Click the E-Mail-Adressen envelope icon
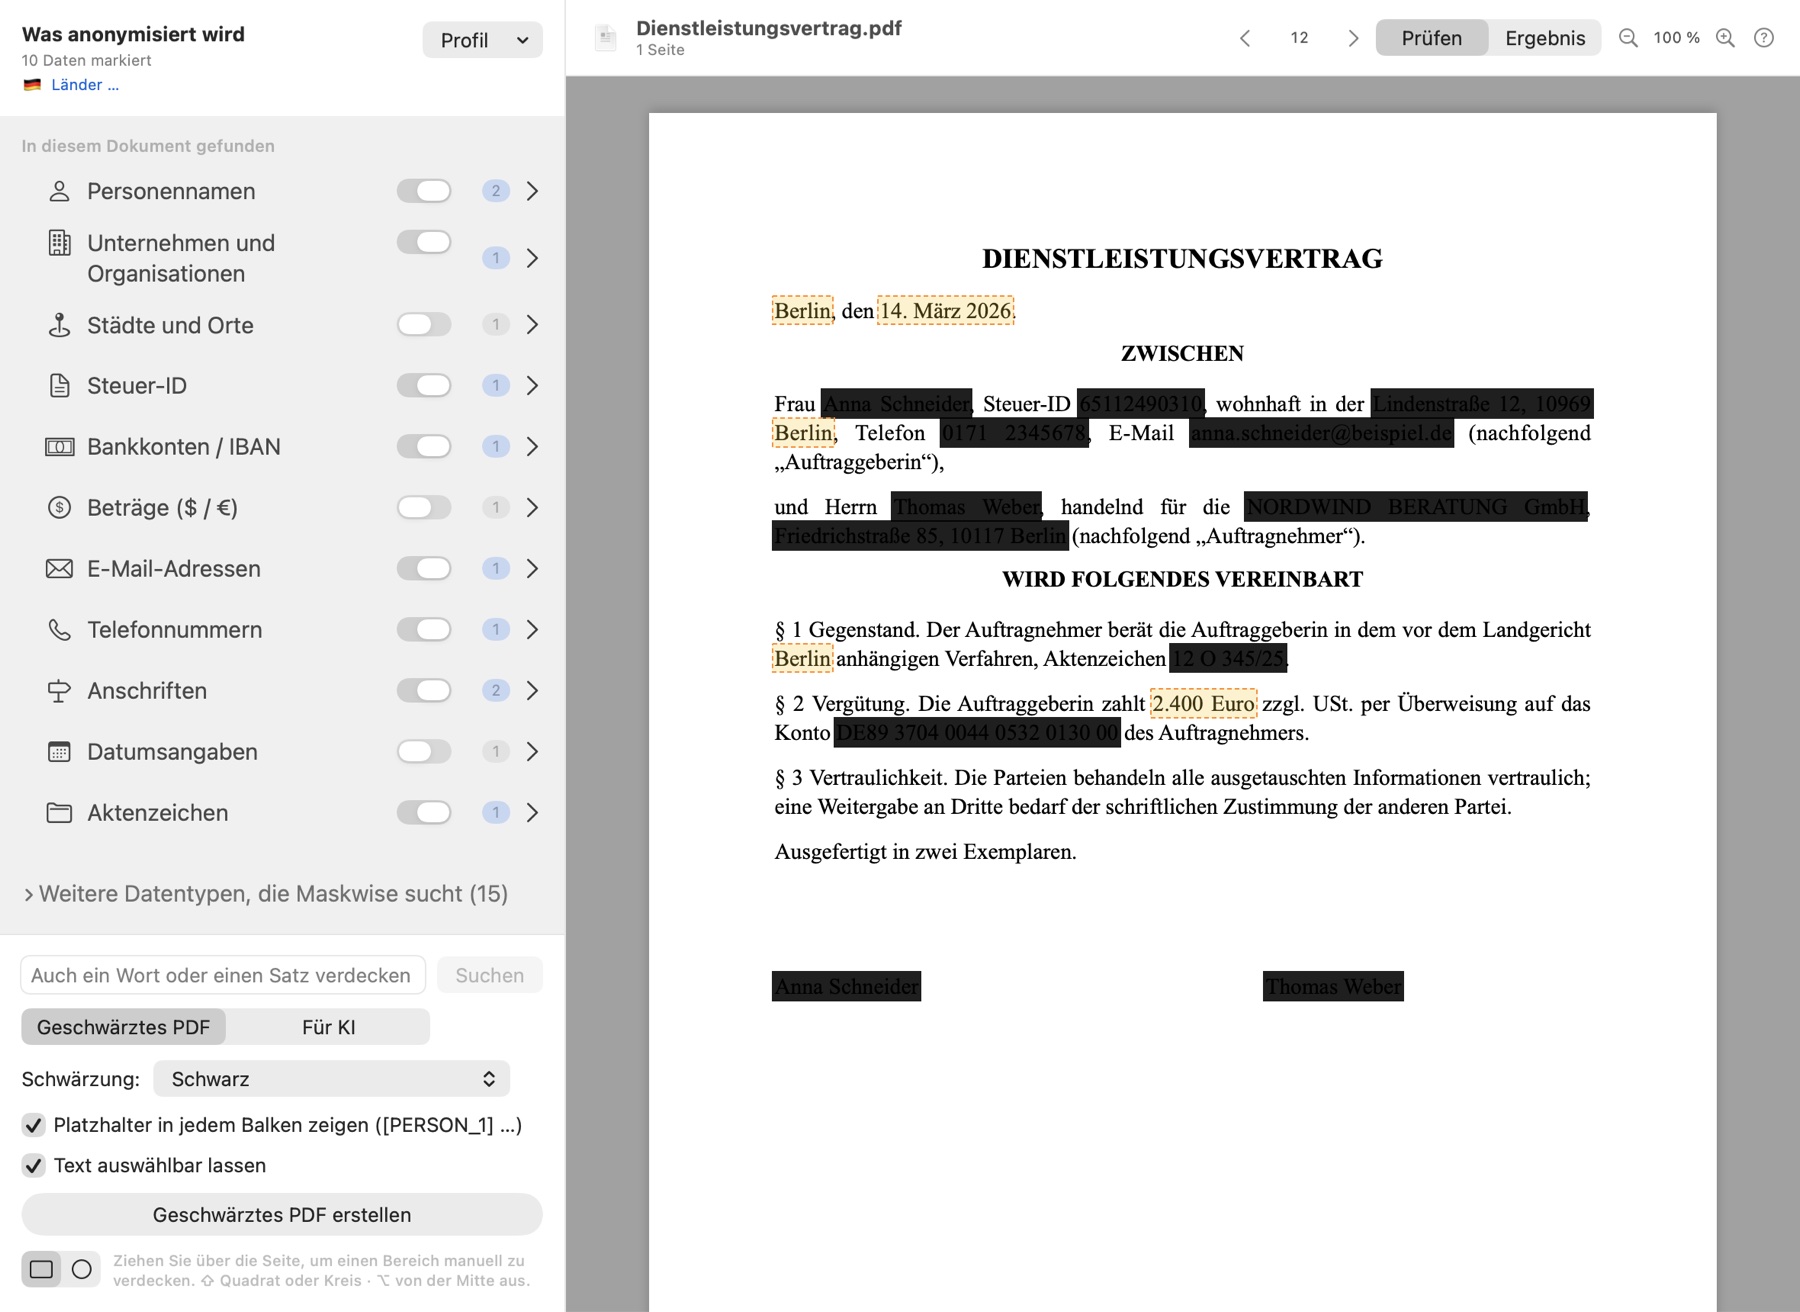 click(x=59, y=569)
